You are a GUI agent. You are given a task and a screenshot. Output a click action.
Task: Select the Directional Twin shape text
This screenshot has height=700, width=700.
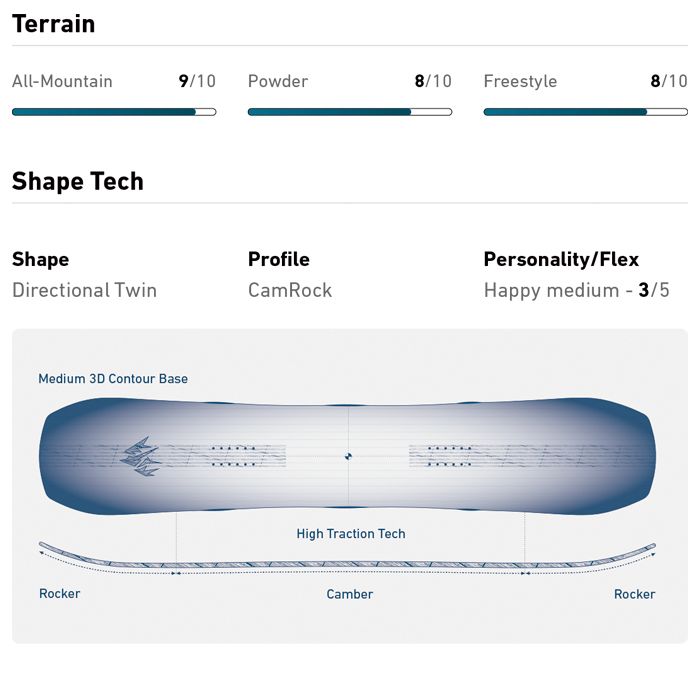tap(85, 290)
